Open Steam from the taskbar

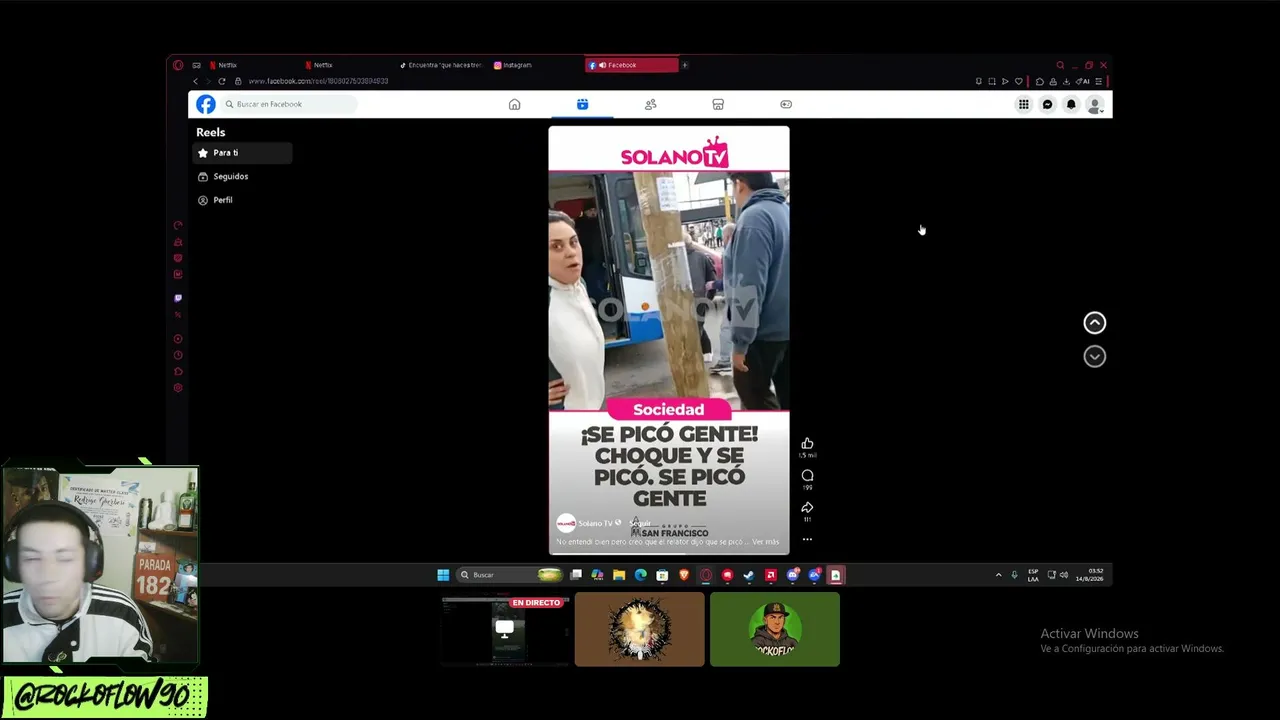[748, 575]
